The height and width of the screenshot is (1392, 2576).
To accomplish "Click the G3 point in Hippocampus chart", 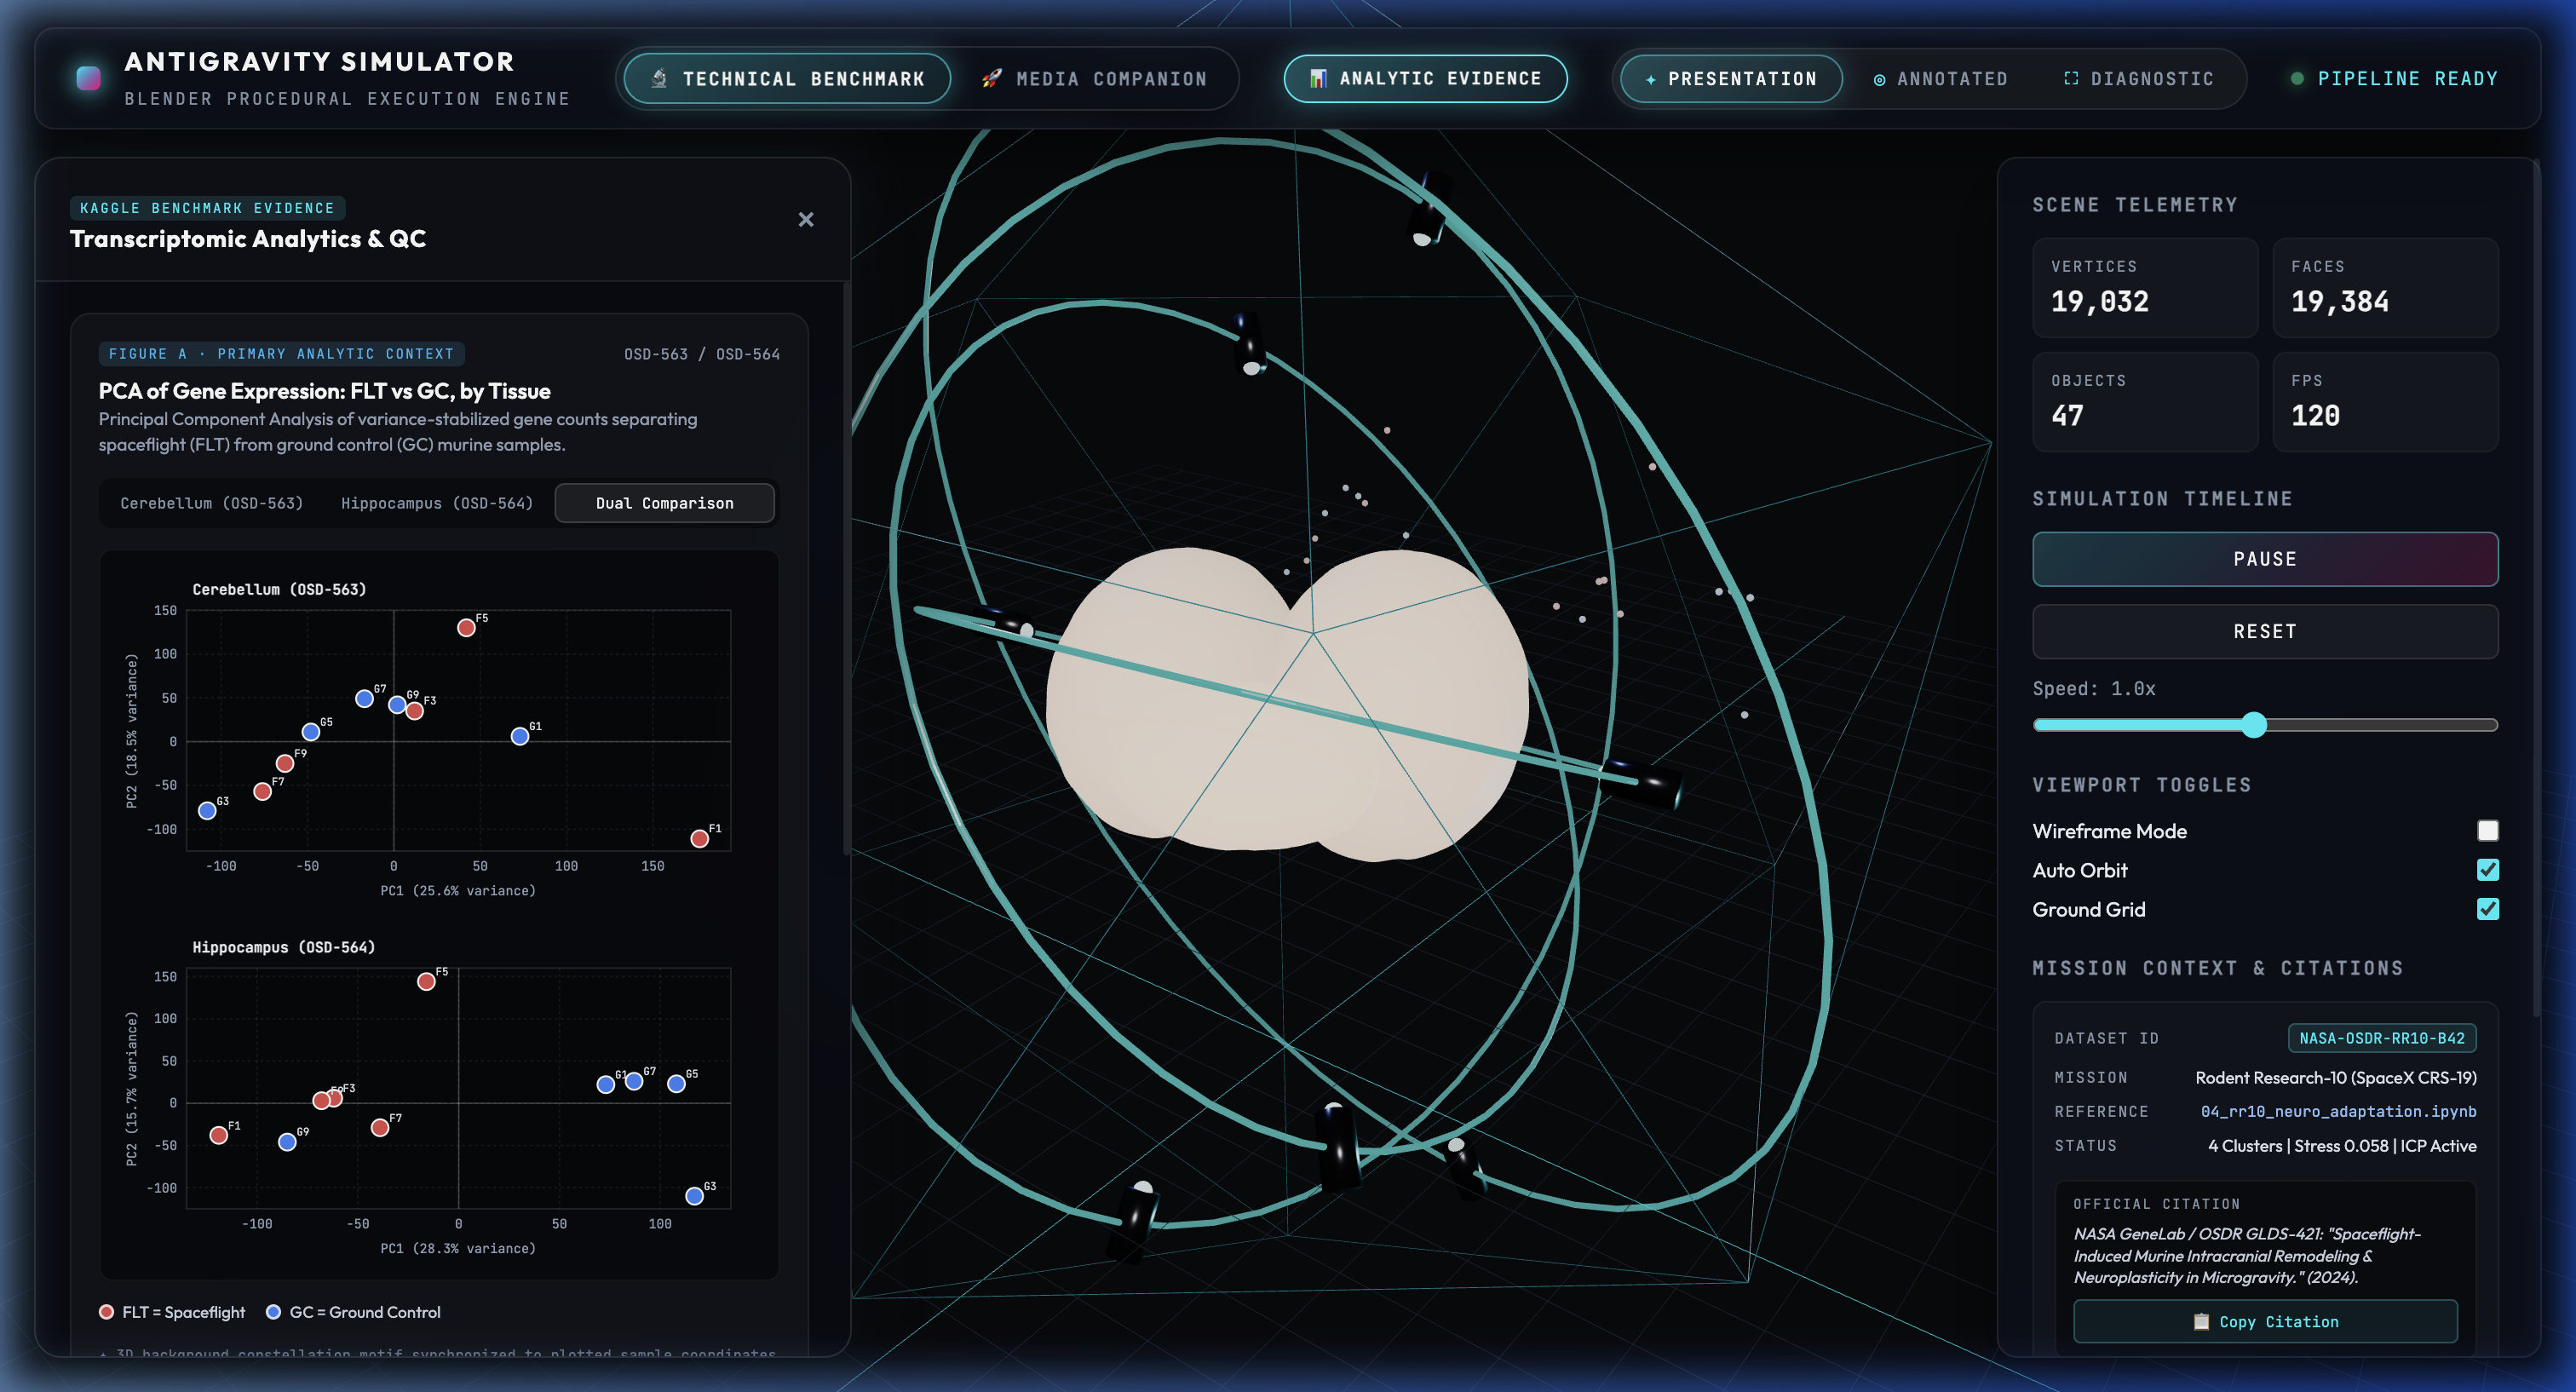I will click(x=694, y=1195).
